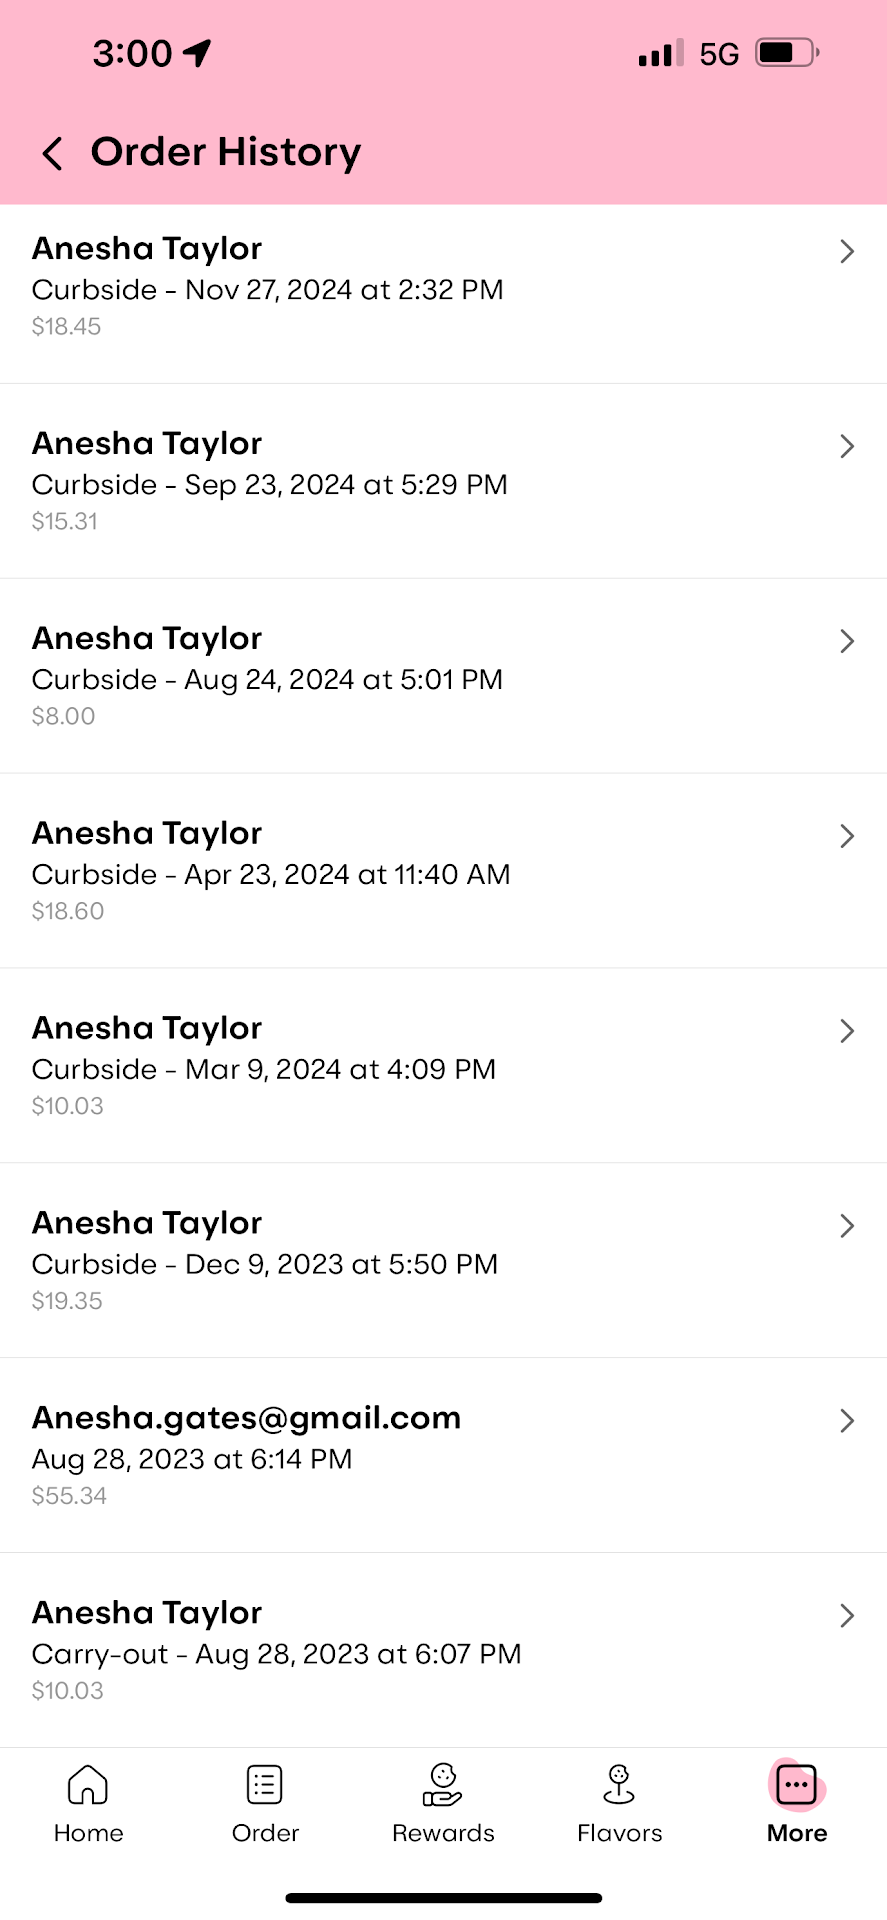Tap the $55.34 order total
This screenshot has height=1920, width=887.
[69, 1496]
